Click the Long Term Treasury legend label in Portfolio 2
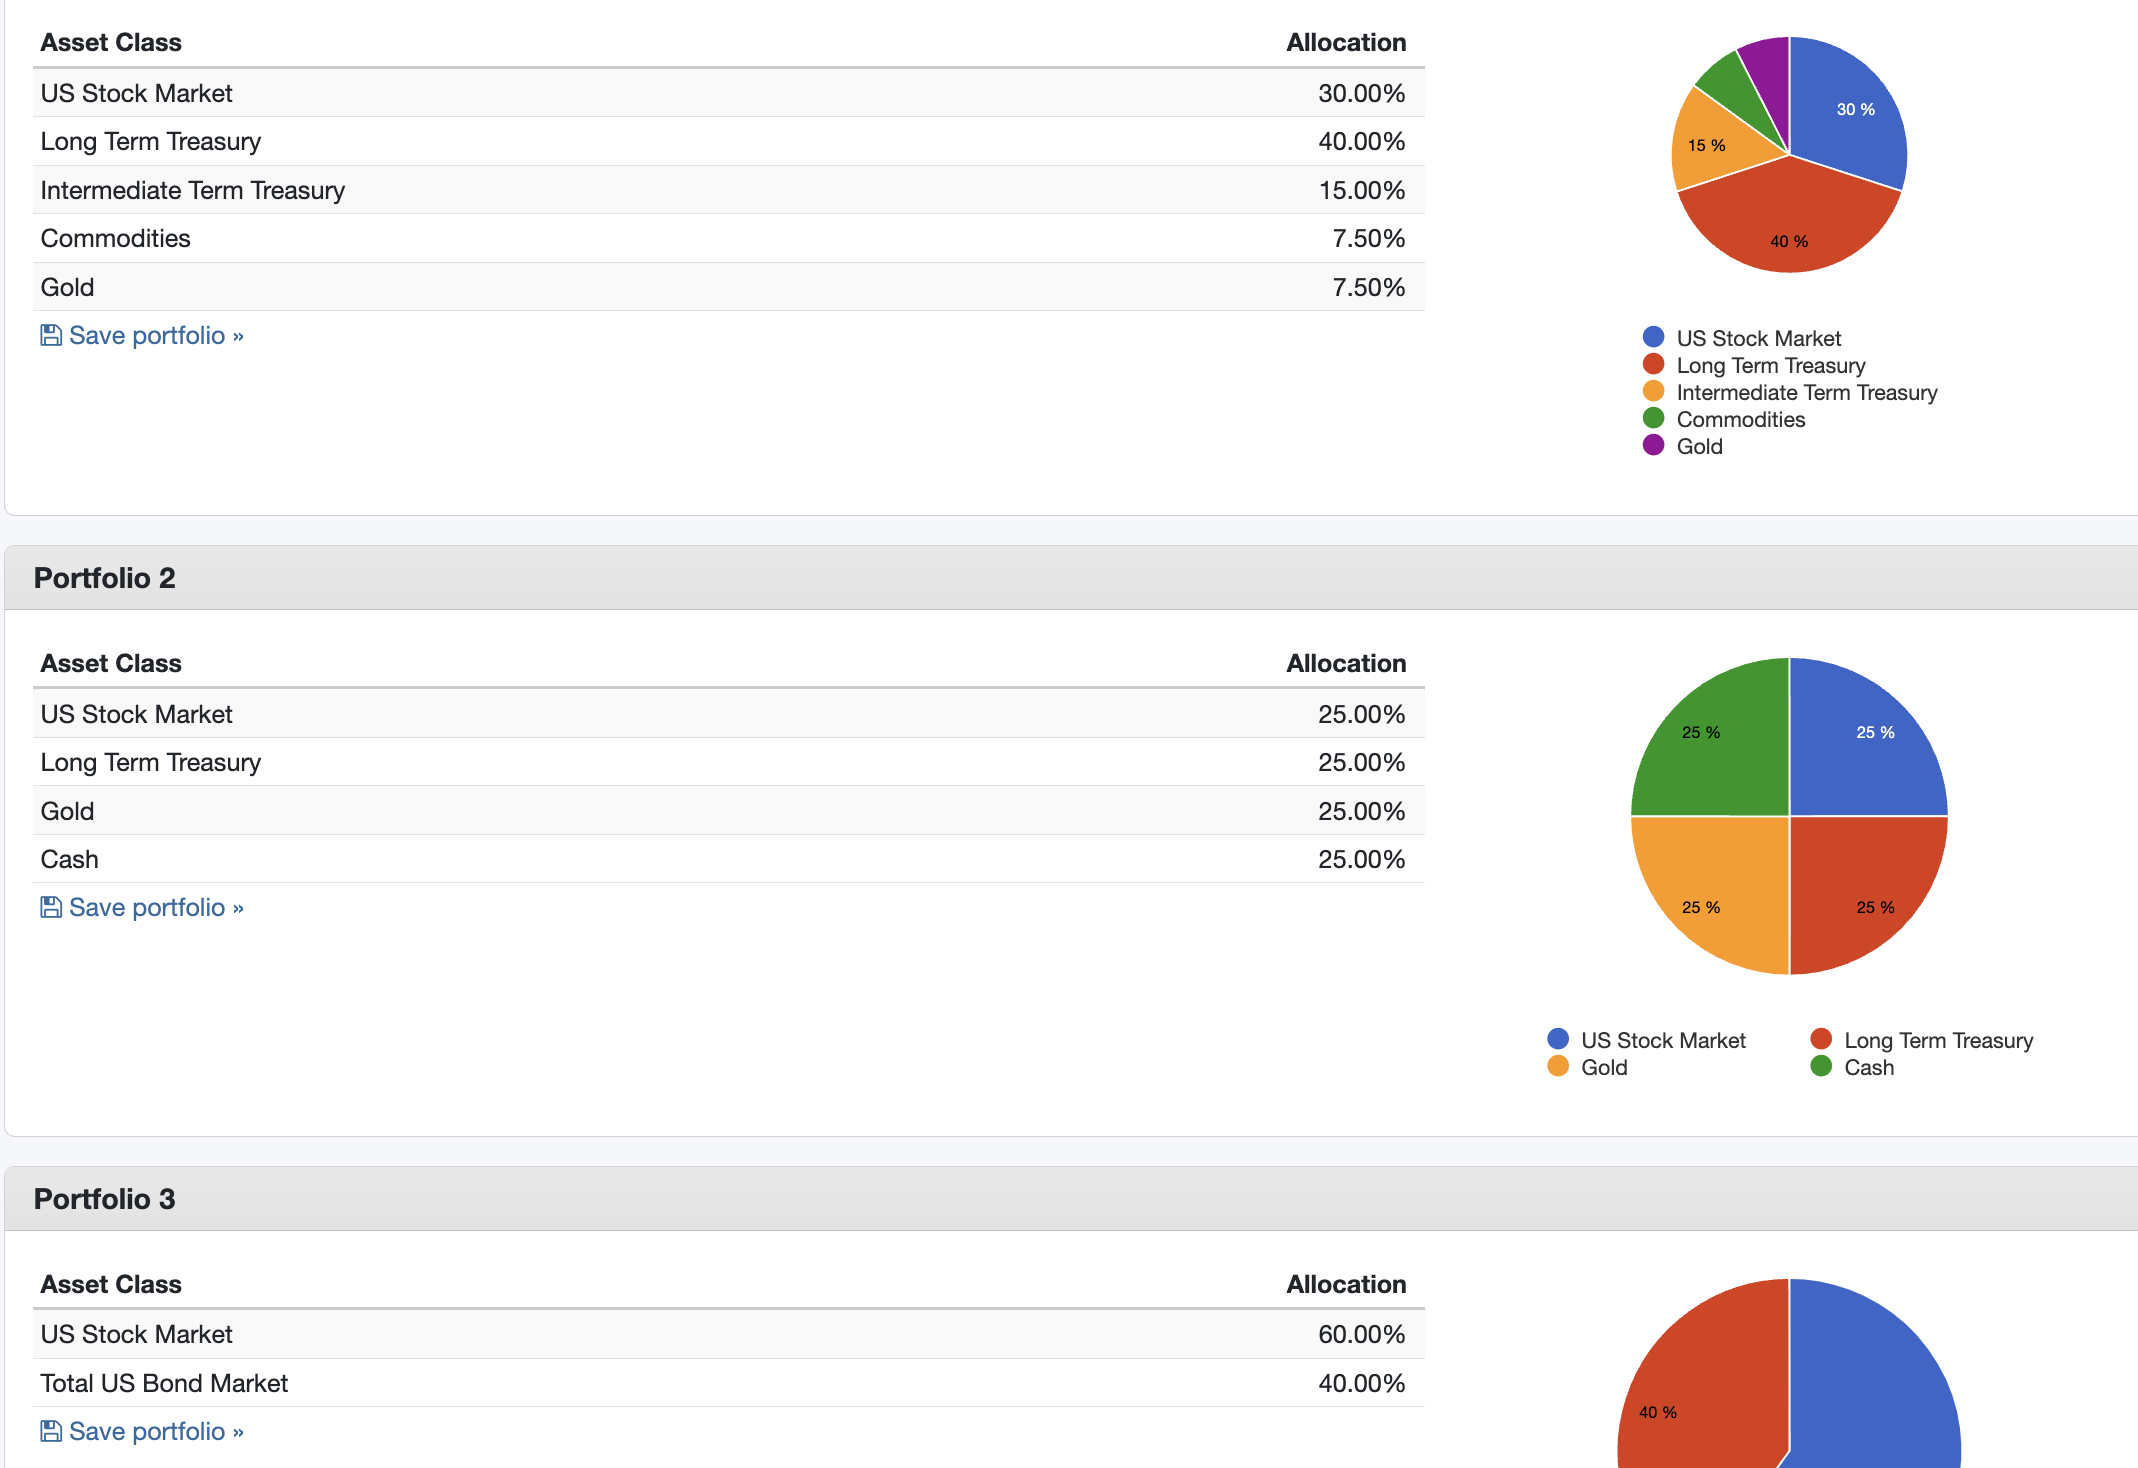 pos(1938,1040)
